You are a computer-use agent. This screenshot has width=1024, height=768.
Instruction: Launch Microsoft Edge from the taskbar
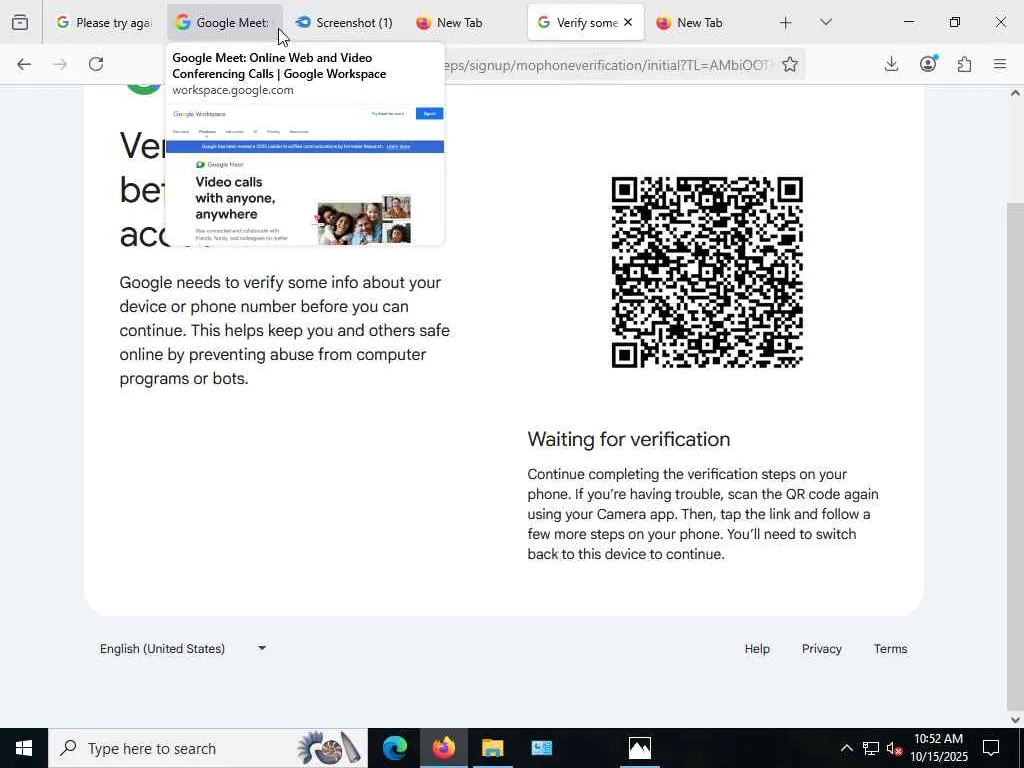pos(394,748)
